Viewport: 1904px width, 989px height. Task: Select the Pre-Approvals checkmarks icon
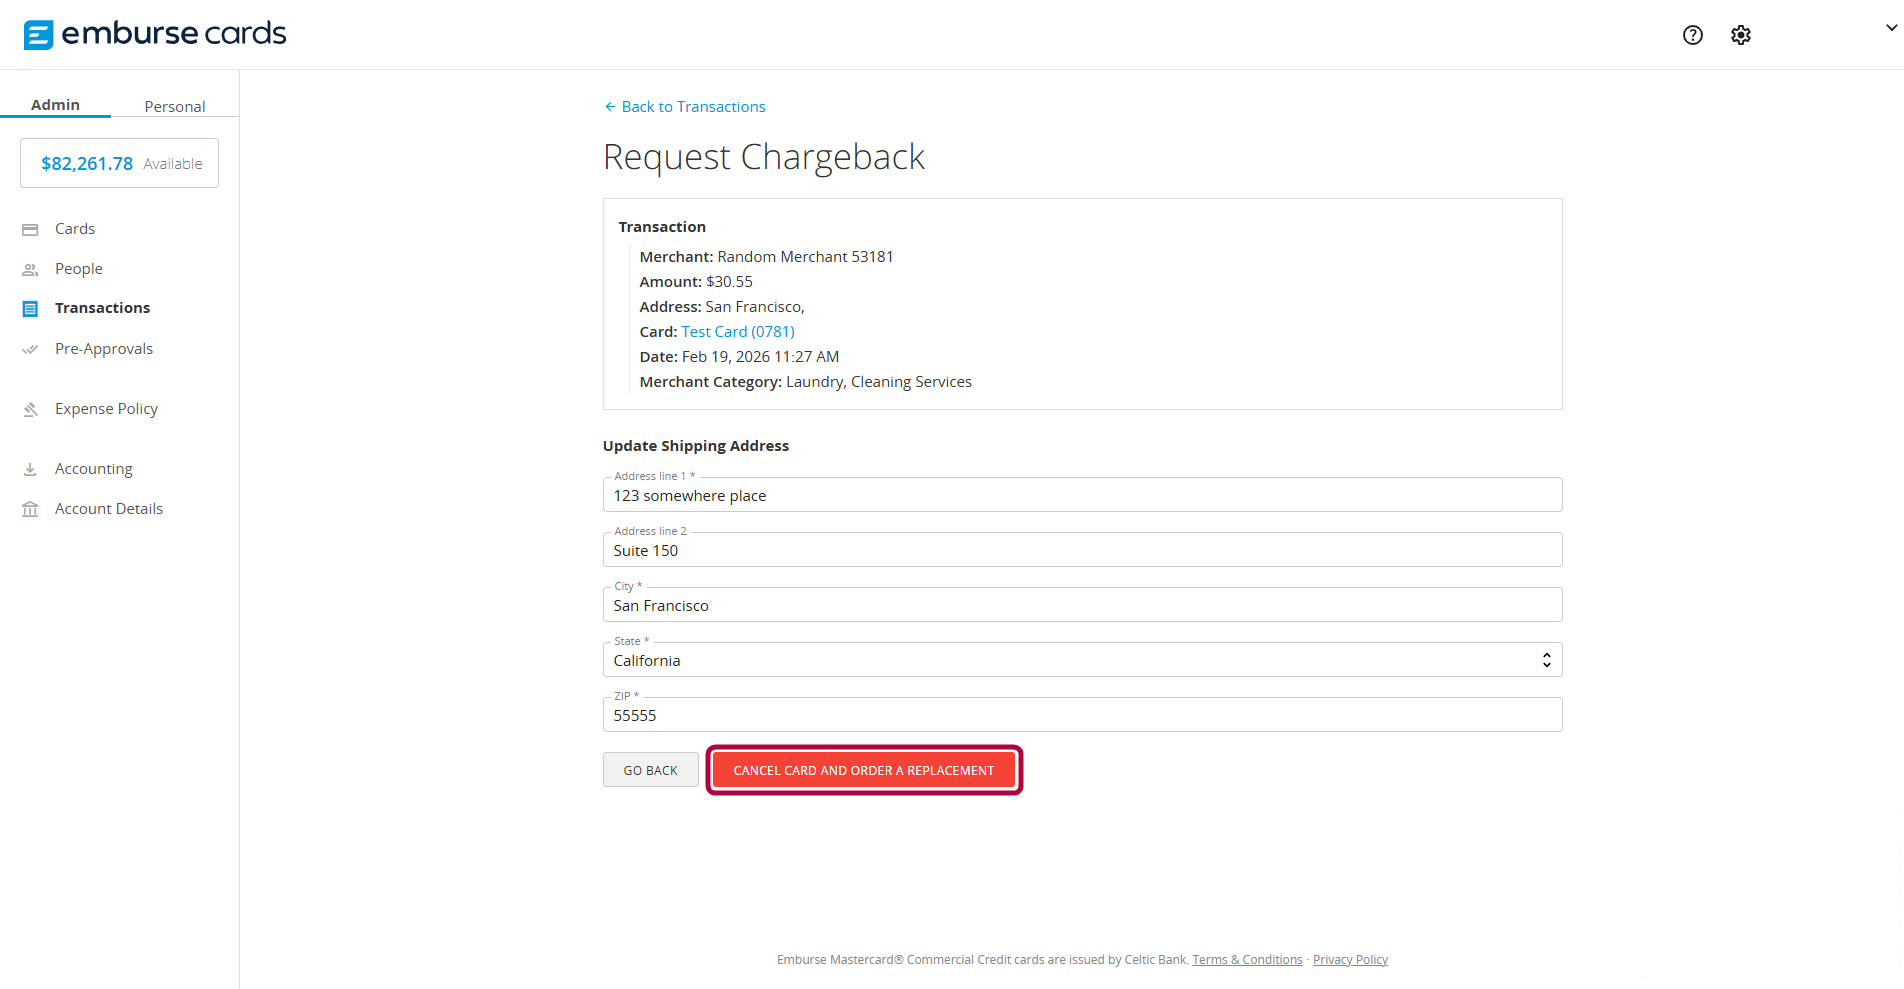point(31,349)
